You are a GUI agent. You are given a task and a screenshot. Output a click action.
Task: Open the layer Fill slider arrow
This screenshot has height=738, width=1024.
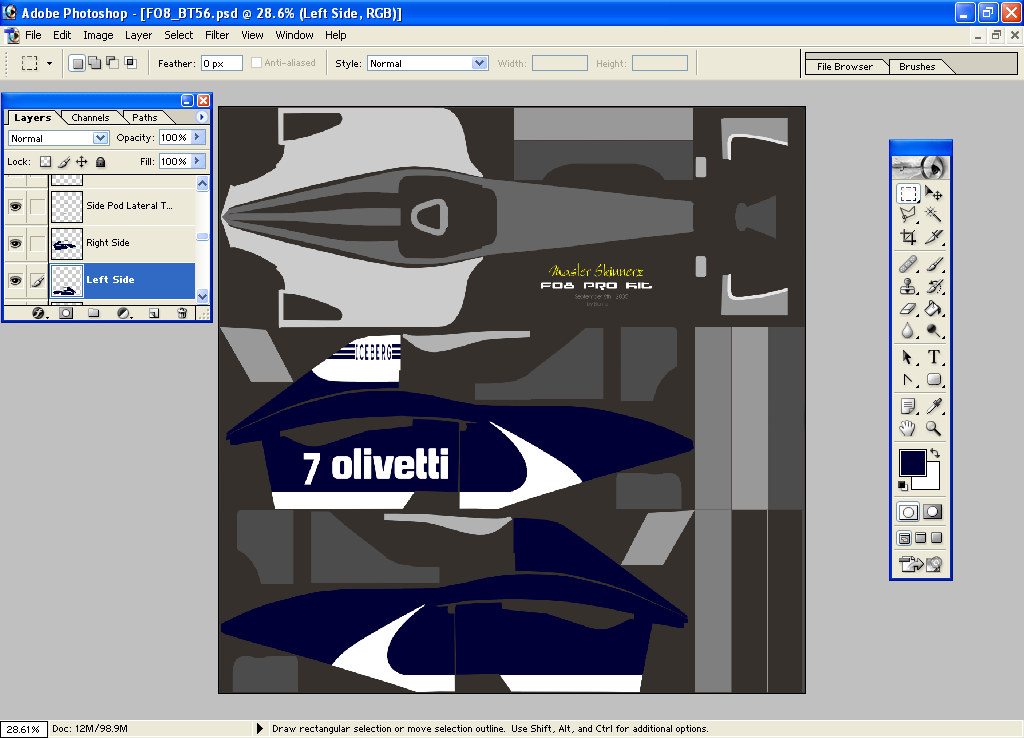point(198,161)
